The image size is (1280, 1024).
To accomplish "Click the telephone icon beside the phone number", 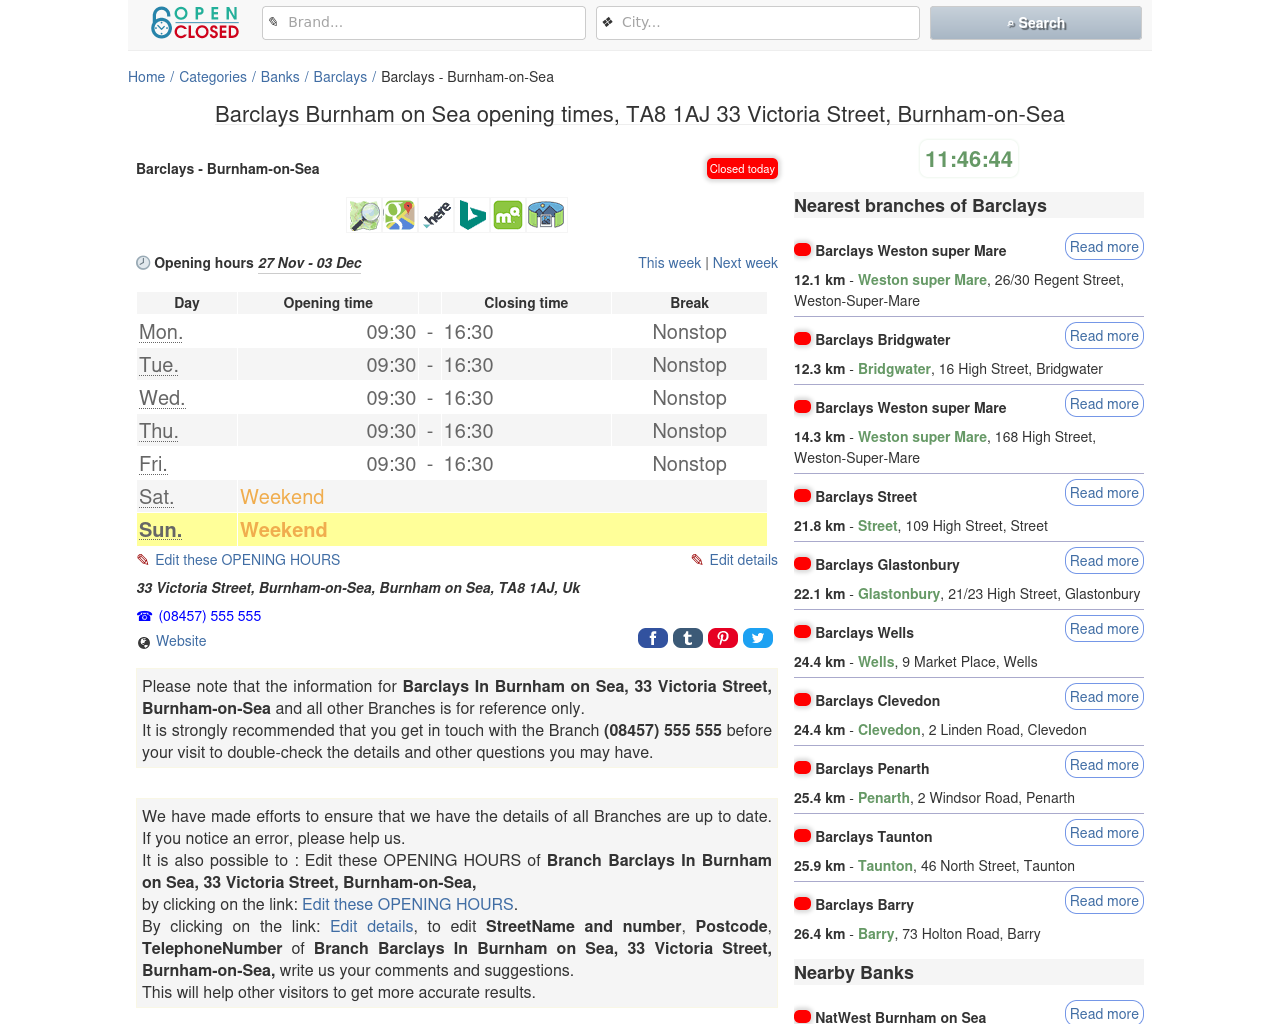I will [x=145, y=616].
